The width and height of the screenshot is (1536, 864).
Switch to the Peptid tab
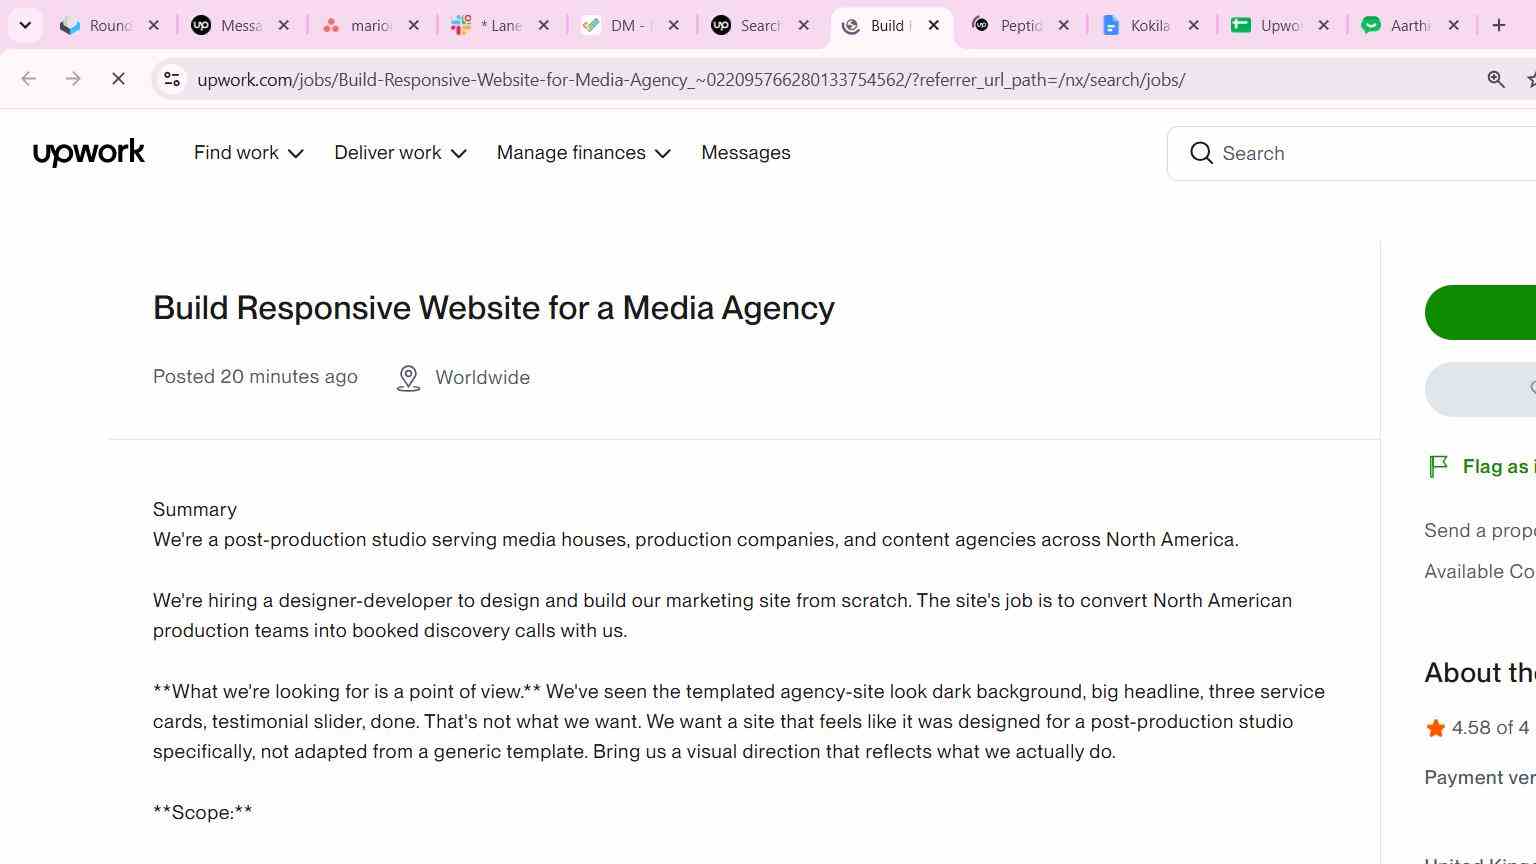1021,25
